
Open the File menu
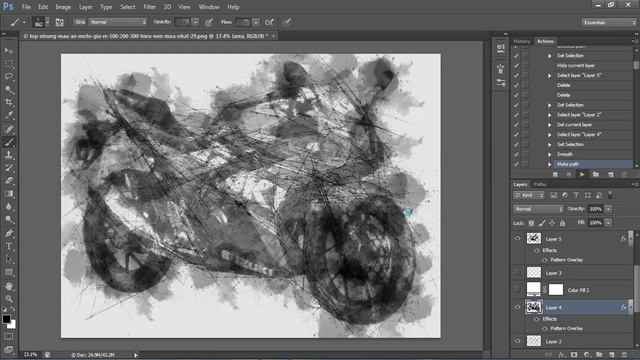pyautogui.click(x=26, y=7)
